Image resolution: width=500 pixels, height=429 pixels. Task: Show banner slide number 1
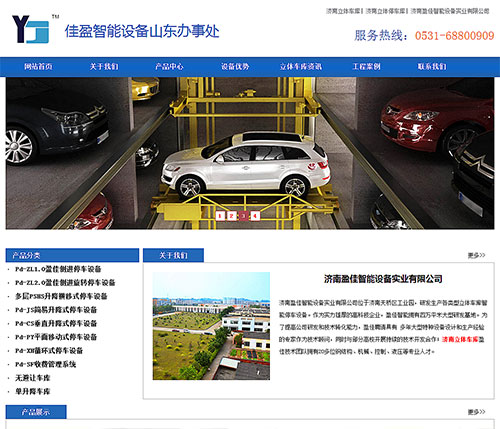(219, 216)
